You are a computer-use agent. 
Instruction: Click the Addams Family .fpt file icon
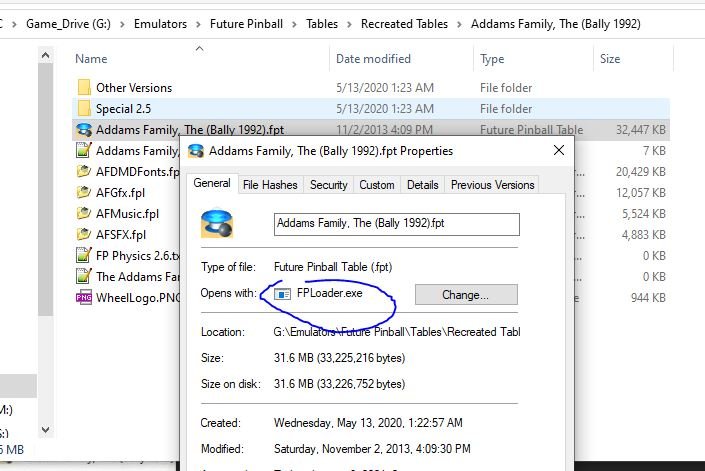pyautogui.click(x=84, y=129)
